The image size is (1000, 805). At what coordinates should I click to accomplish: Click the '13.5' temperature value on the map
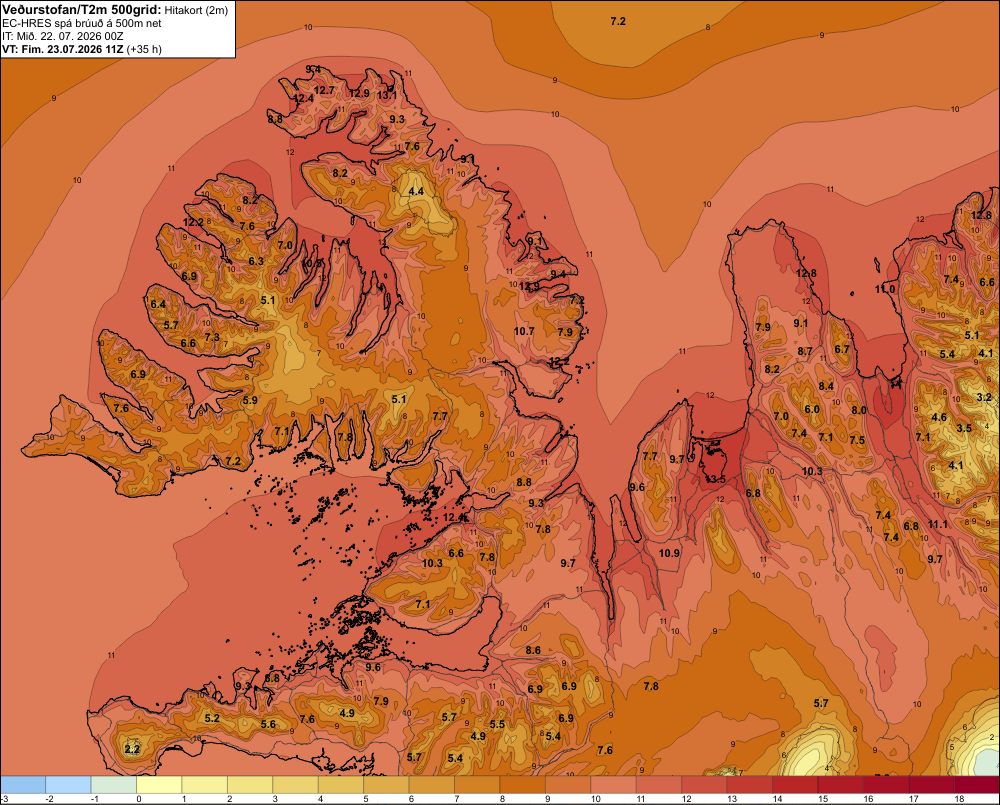(x=714, y=478)
